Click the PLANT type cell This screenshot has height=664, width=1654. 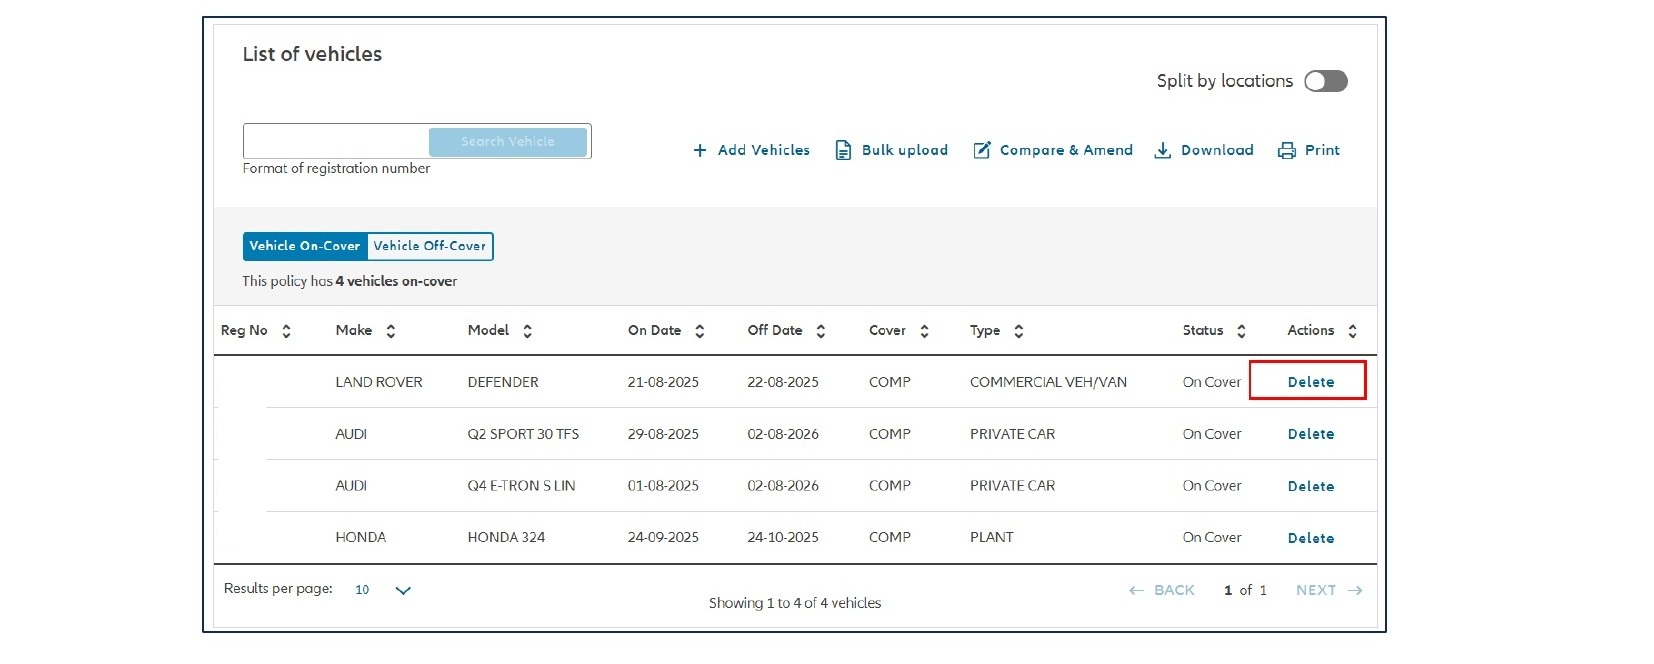coord(991,538)
